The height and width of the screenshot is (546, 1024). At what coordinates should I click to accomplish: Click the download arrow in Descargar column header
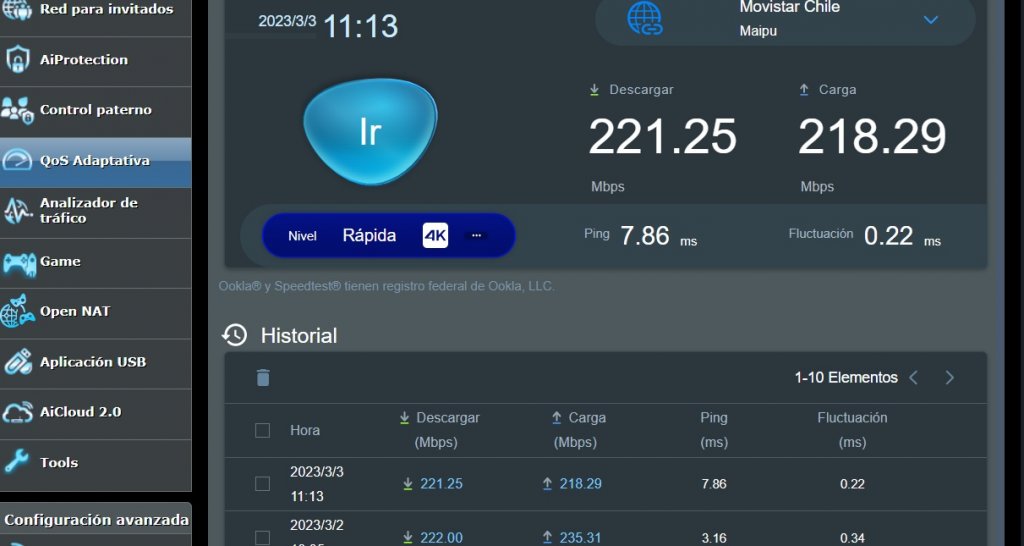pos(404,417)
